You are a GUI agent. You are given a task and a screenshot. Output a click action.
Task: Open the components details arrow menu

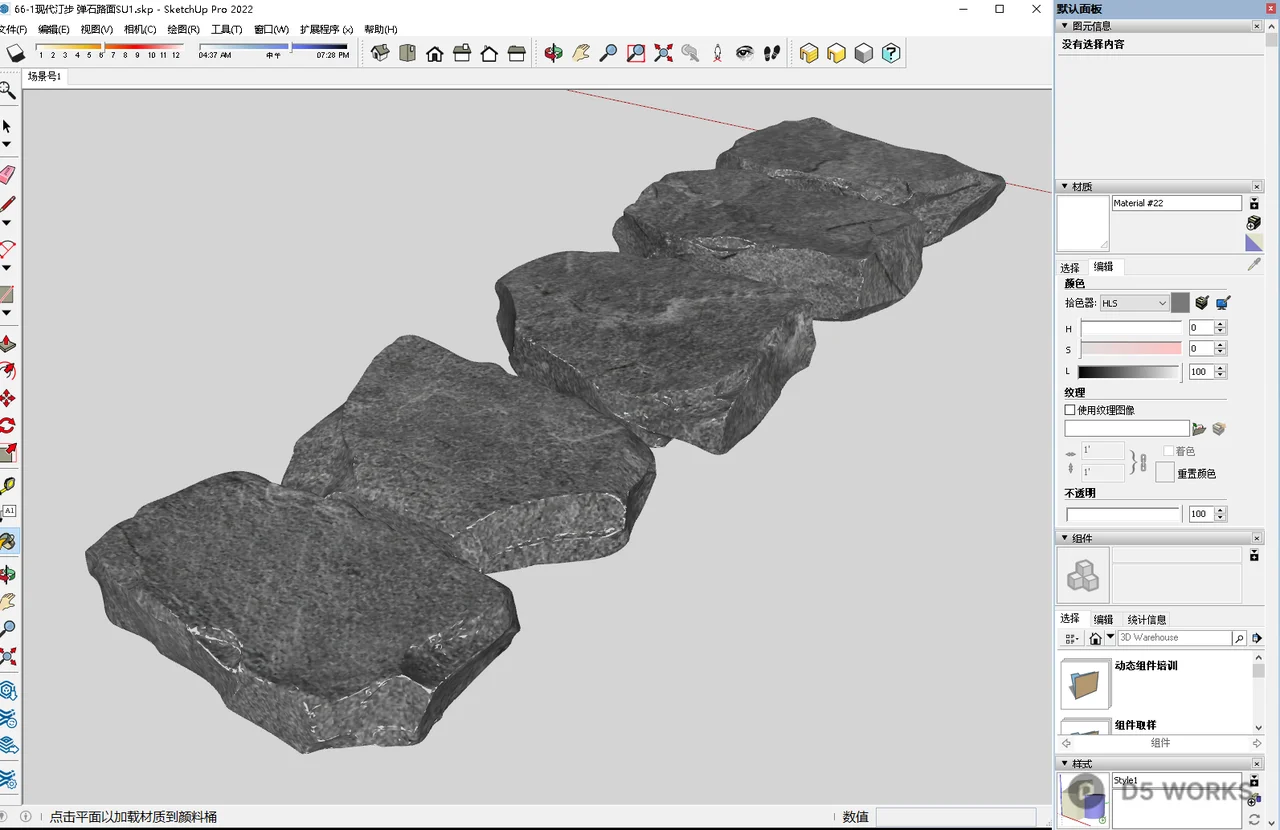pos(1257,638)
